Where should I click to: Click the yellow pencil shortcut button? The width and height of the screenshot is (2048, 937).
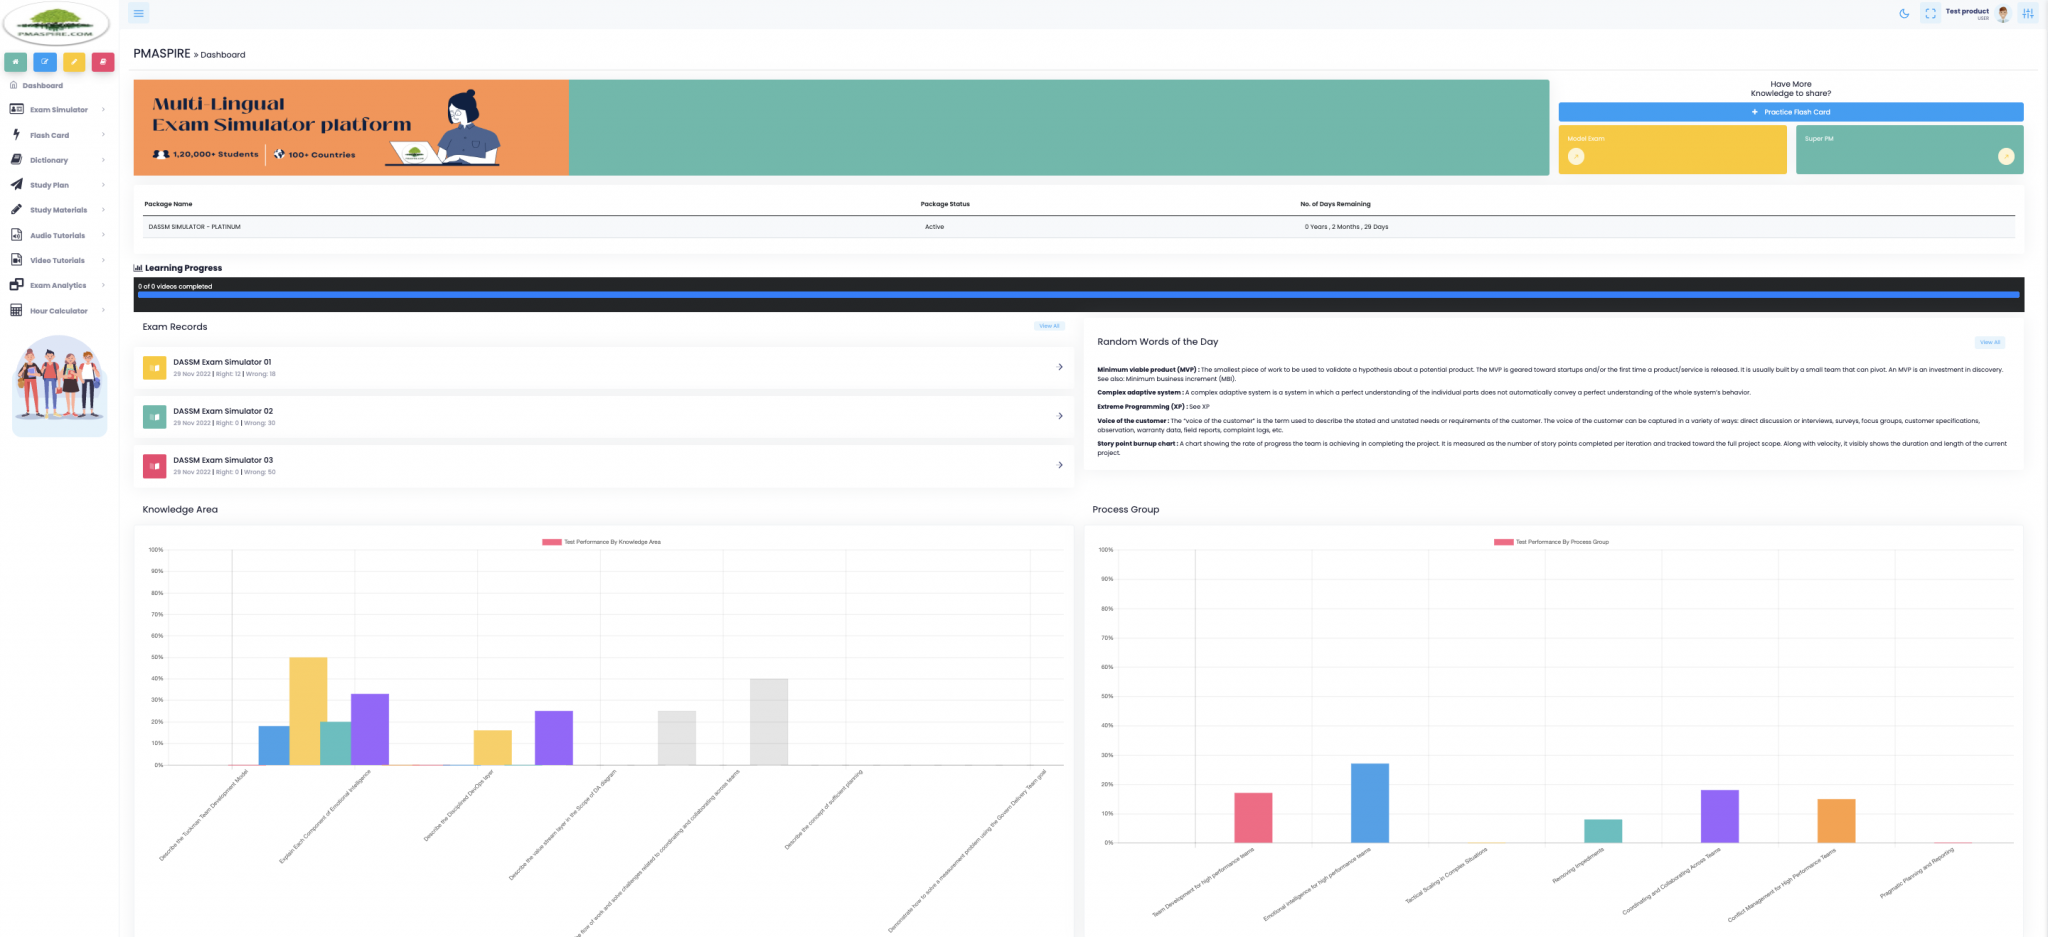[x=74, y=62]
